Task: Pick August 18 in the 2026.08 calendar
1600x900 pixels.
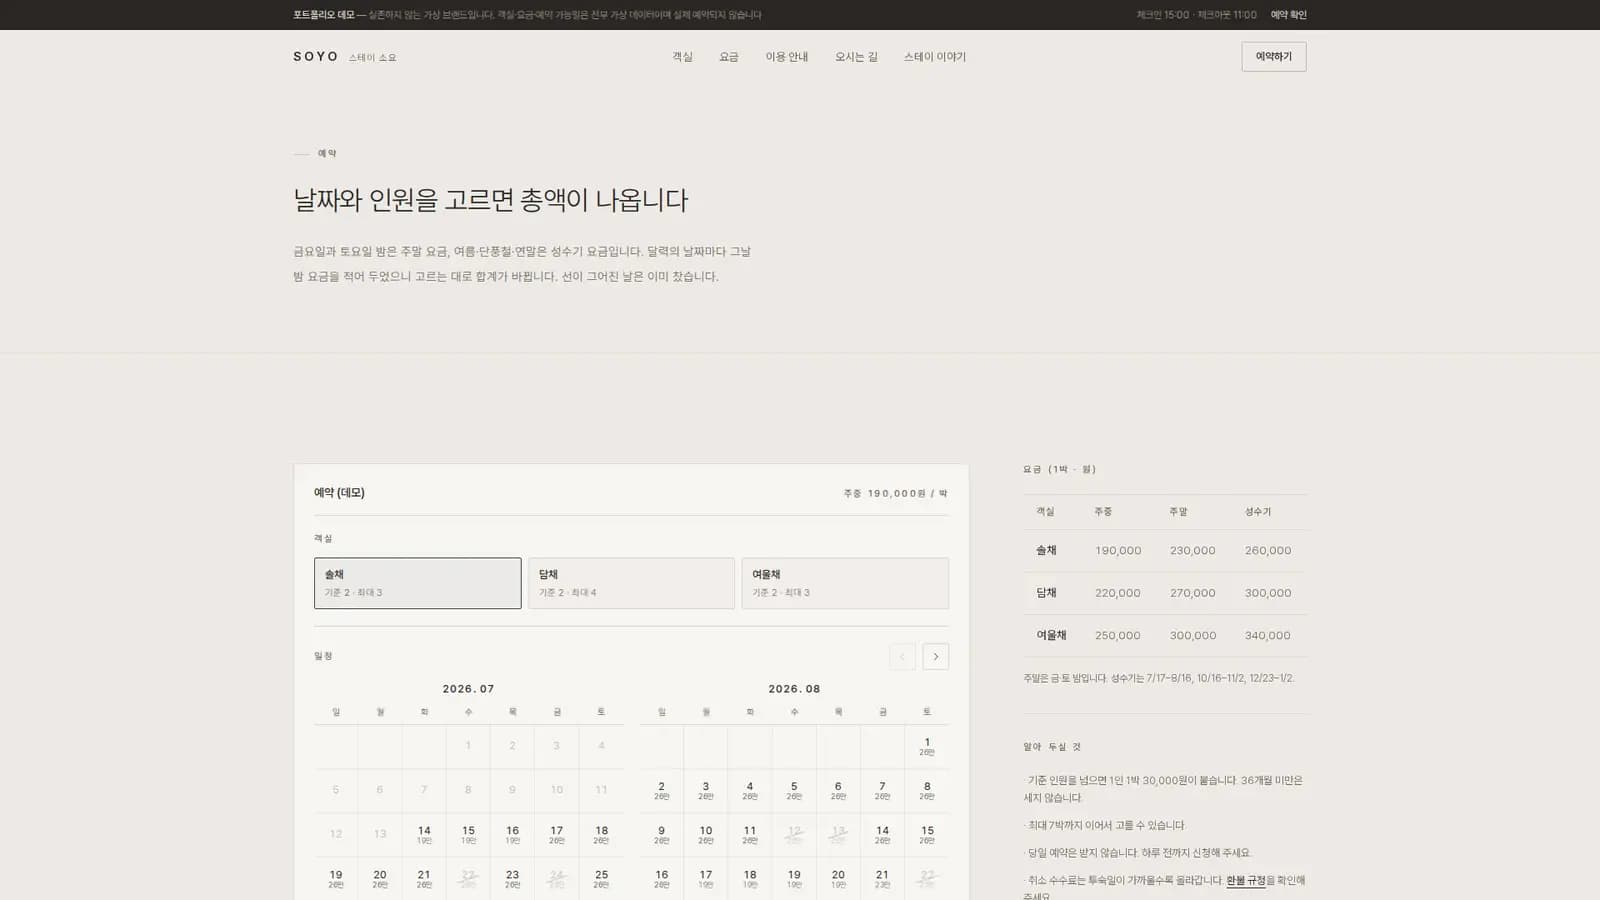Action: pos(750,878)
